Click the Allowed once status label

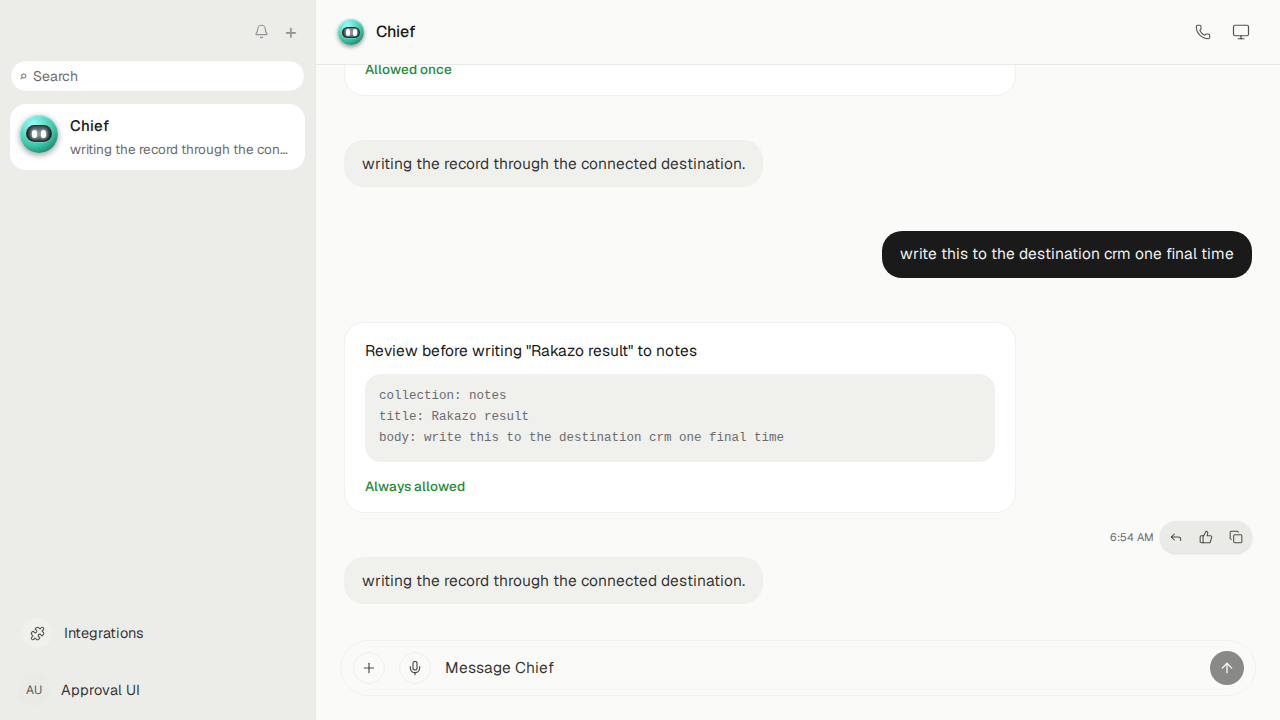pyautogui.click(x=408, y=70)
